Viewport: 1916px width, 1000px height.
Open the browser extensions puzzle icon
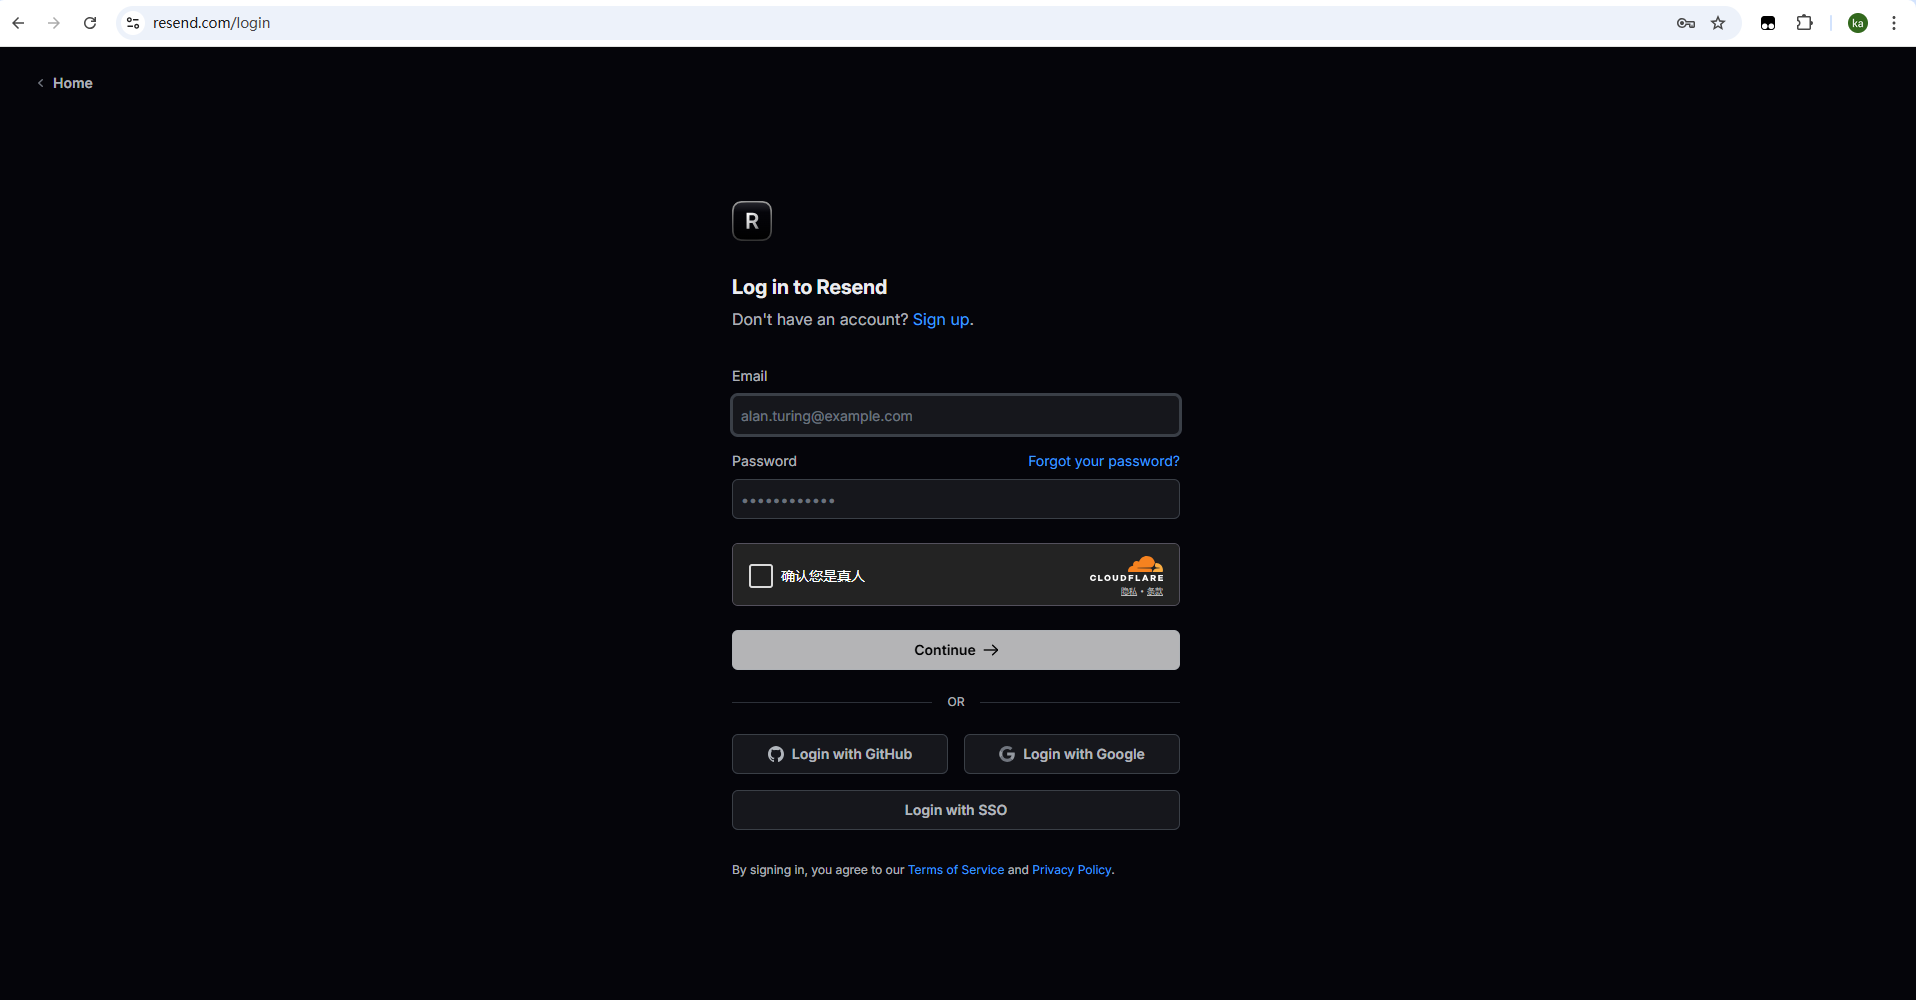[1804, 23]
